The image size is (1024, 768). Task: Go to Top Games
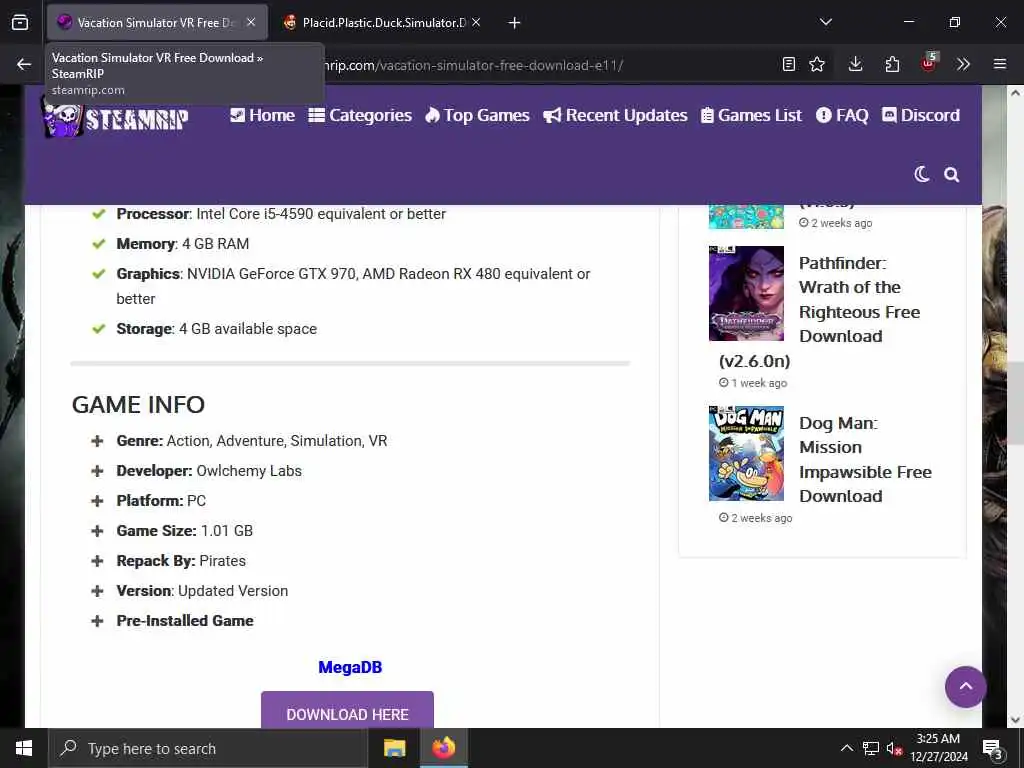(x=477, y=116)
